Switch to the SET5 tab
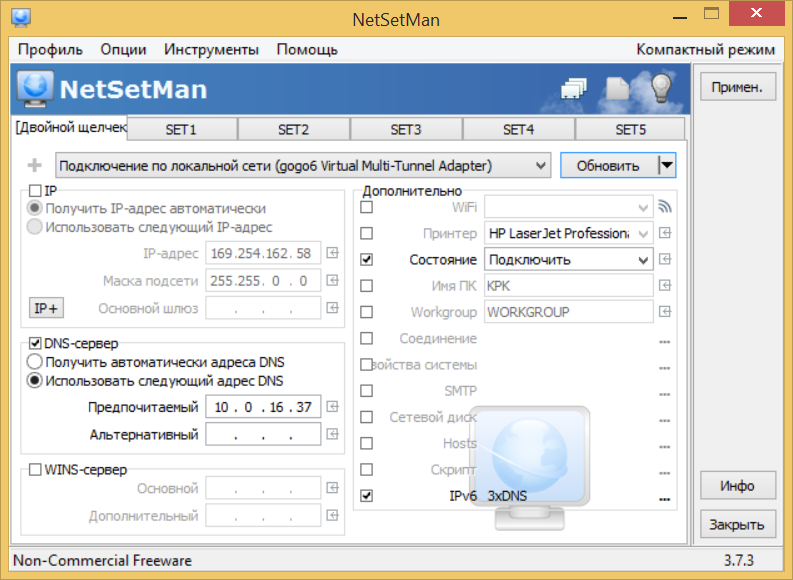This screenshot has width=793, height=580. point(631,129)
